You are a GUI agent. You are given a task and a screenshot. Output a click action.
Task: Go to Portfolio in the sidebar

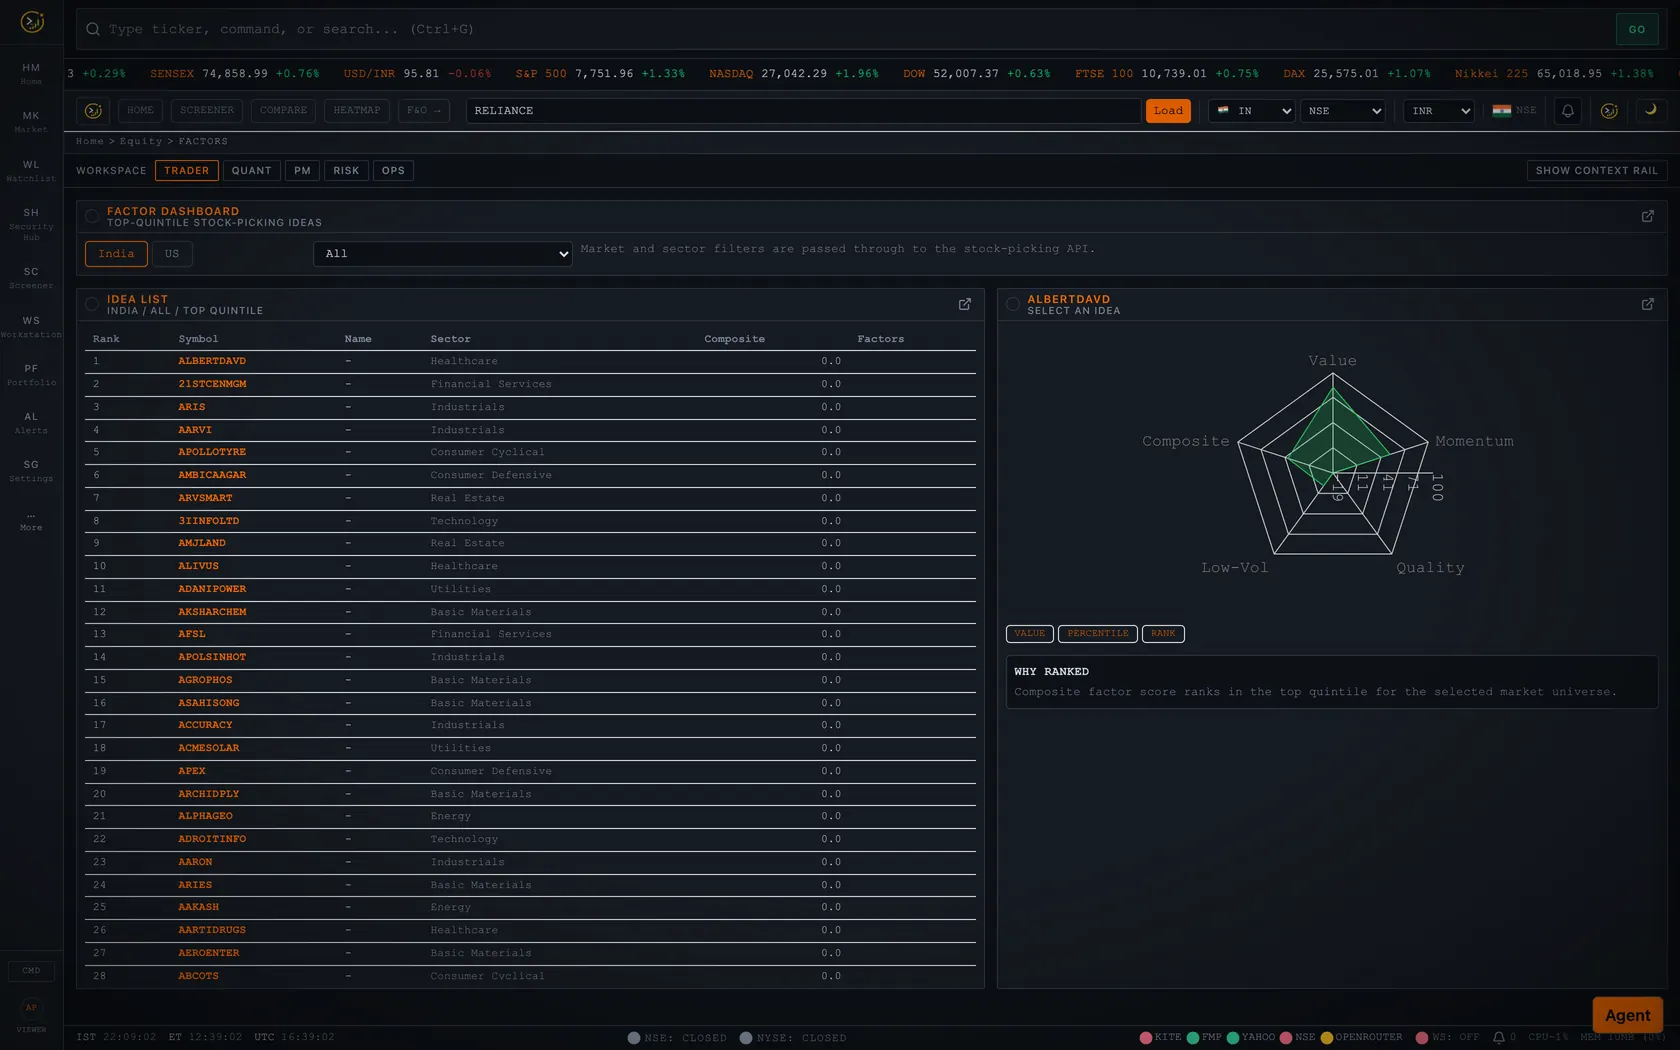[x=31, y=374]
